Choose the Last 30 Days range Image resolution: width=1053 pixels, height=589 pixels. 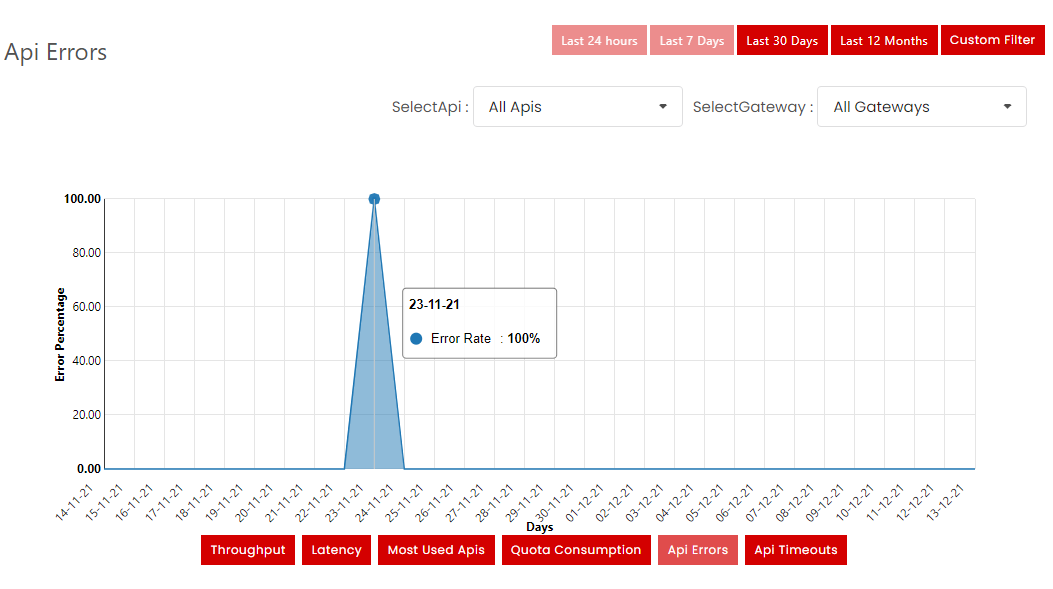(782, 41)
